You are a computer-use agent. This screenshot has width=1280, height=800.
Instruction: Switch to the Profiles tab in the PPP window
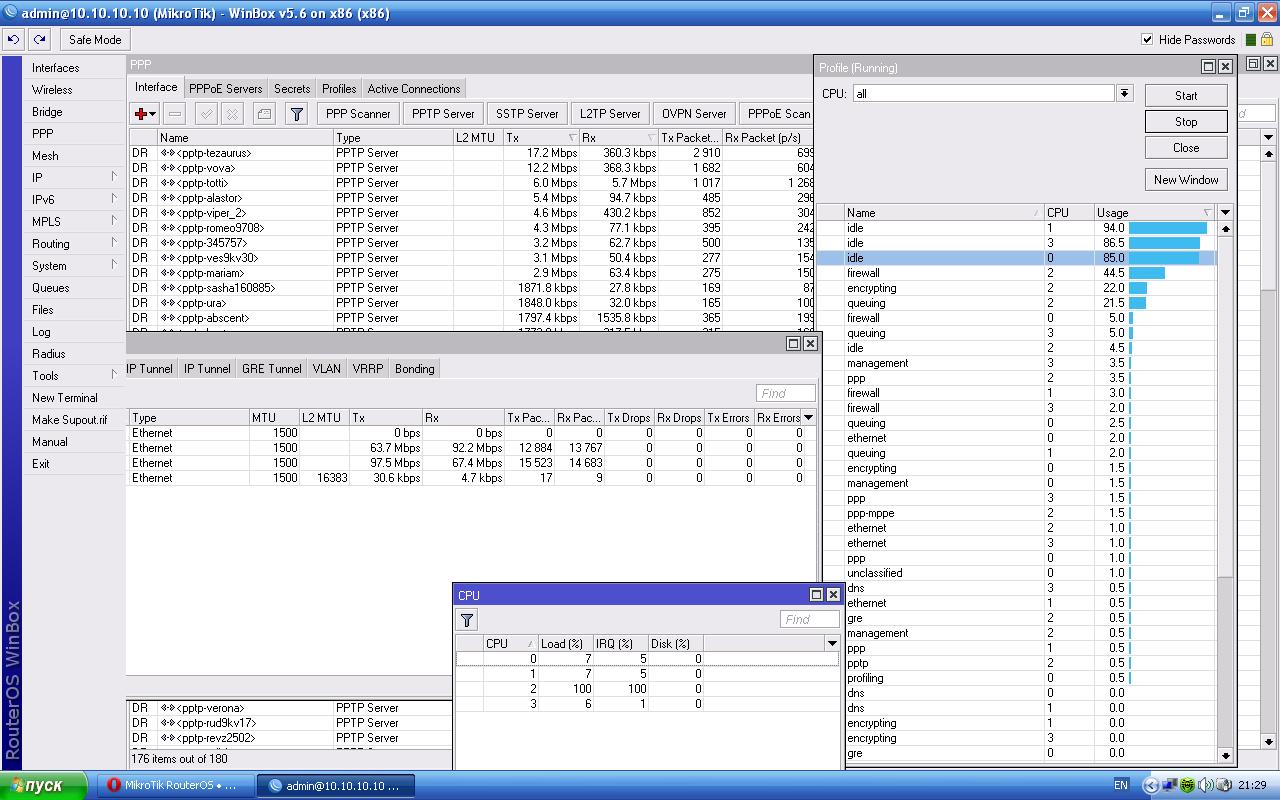[x=339, y=89]
